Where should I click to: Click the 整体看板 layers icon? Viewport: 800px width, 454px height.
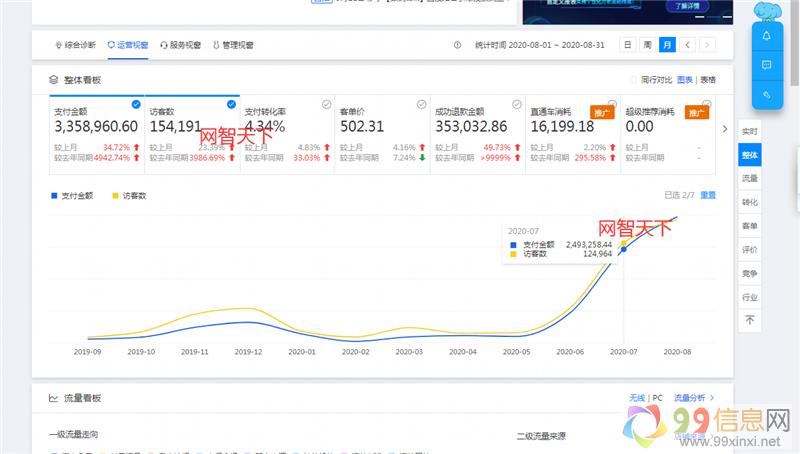[x=53, y=79]
